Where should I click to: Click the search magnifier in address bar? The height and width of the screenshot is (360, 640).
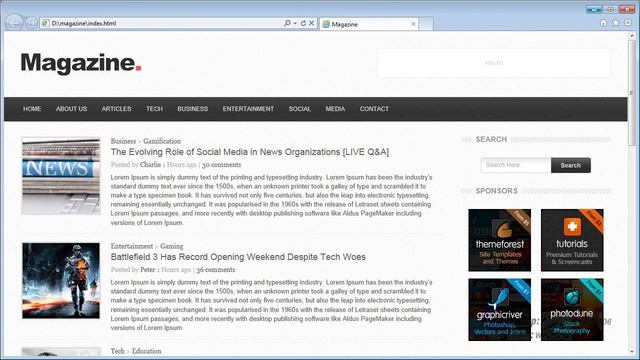[287, 23]
